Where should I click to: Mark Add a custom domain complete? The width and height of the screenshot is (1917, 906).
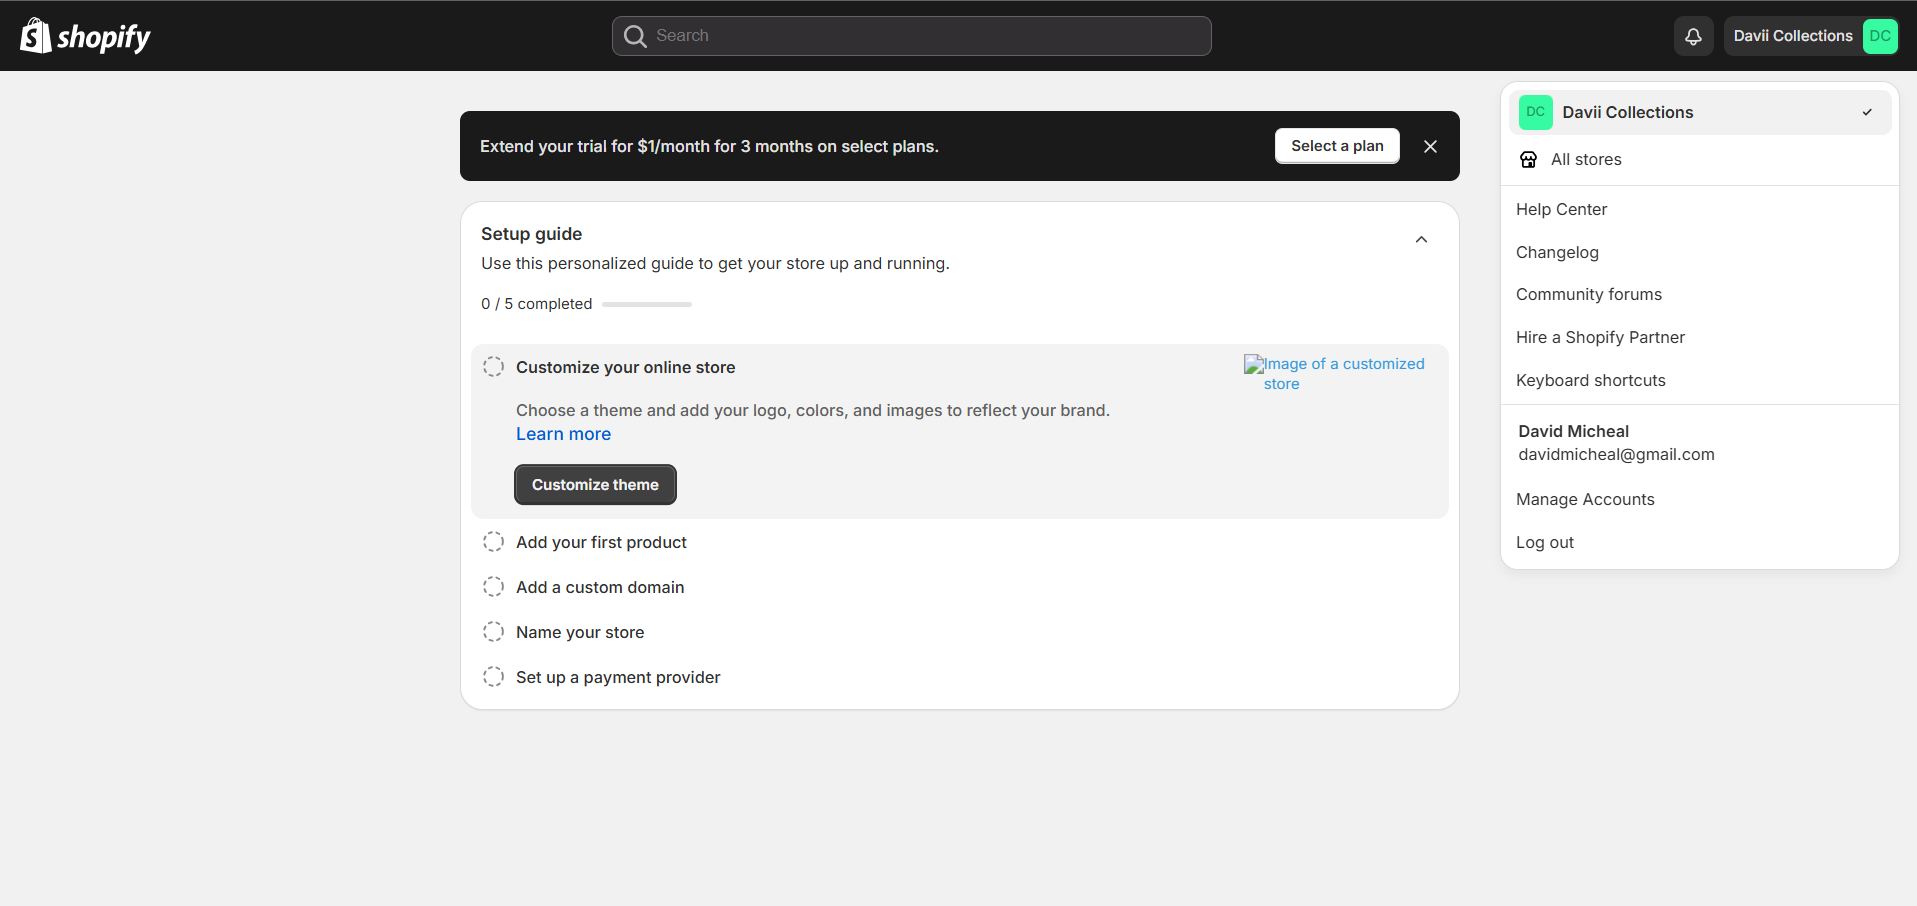click(x=493, y=586)
